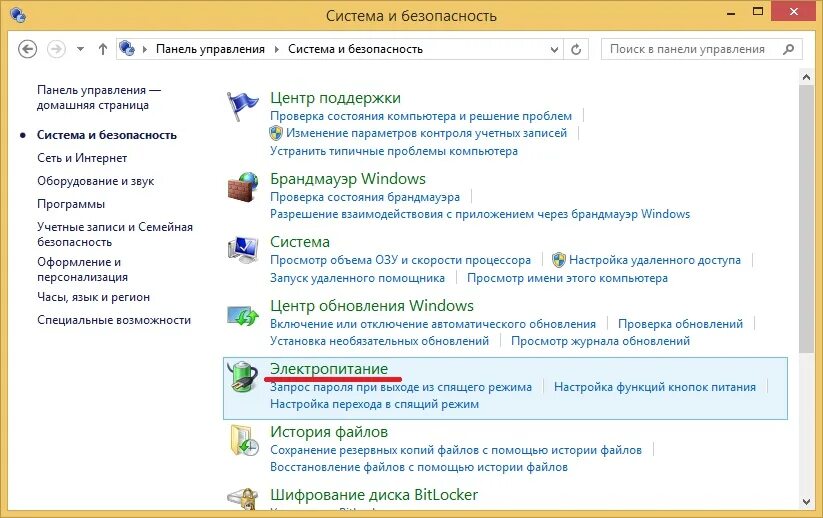Click Настройка удаленного доступа link
Image resolution: width=823 pixels, height=518 pixels.
click(655, 260)
